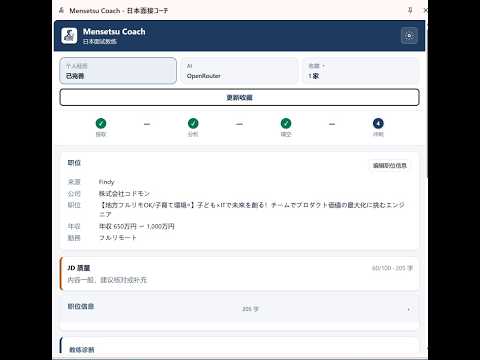480x360 pixels.
Task: Select the first green checkmark step
Action: point(101,124)
